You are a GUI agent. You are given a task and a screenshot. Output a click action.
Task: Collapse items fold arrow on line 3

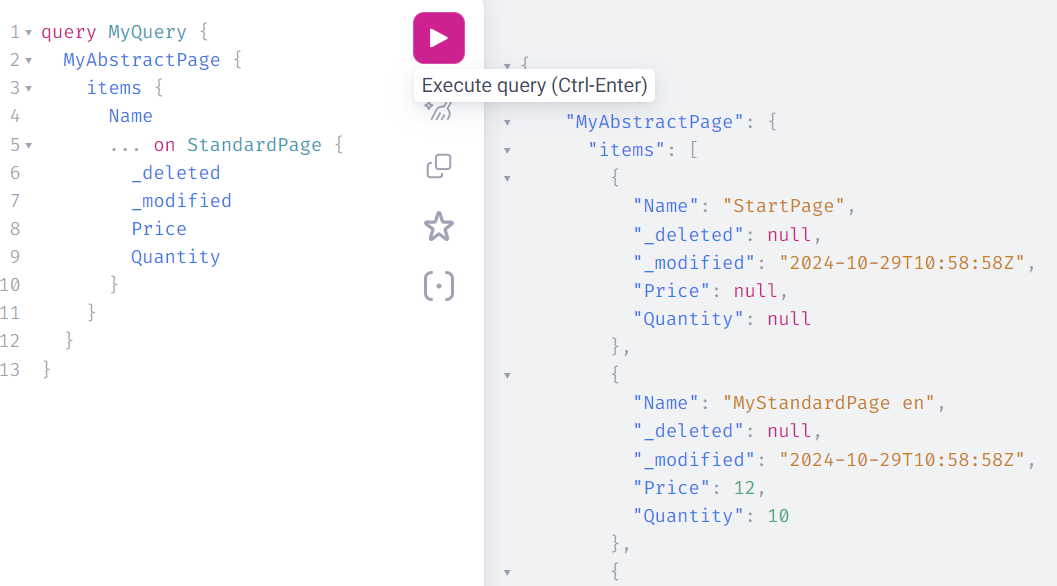coord(28,88)
